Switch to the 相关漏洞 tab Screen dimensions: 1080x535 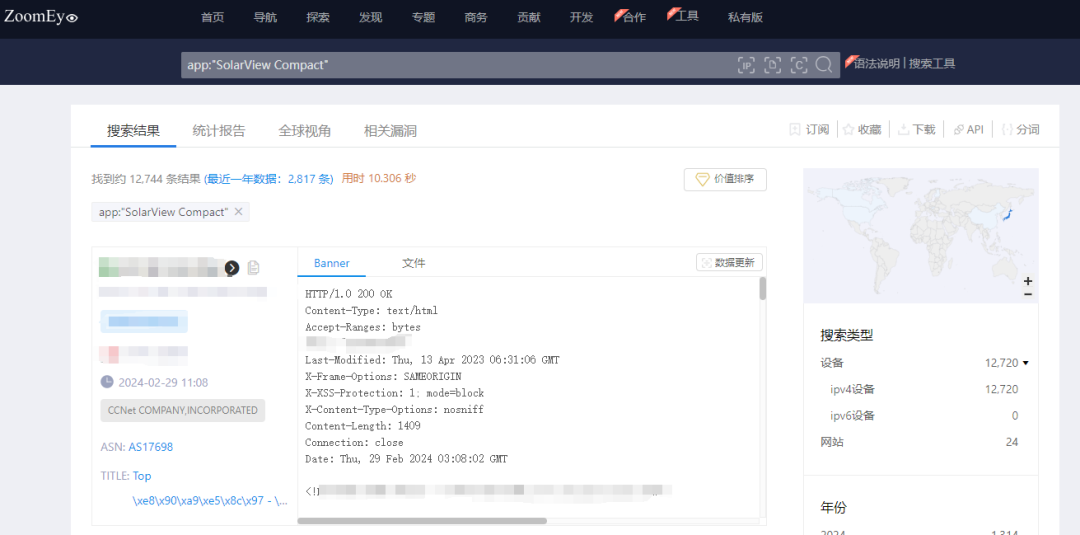tap(390, 131)
